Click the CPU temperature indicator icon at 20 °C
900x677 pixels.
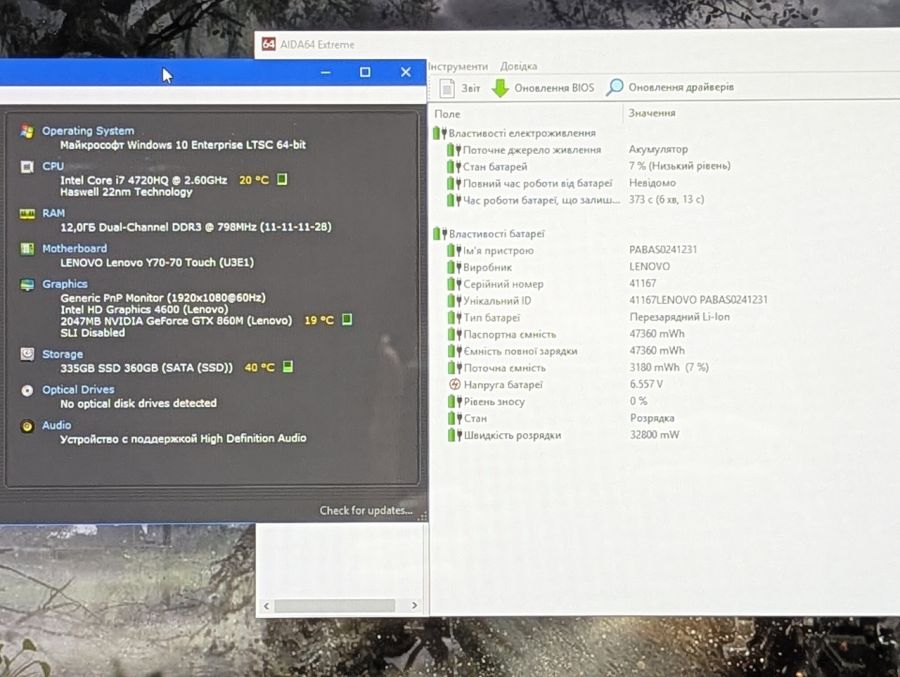[282, 179]
